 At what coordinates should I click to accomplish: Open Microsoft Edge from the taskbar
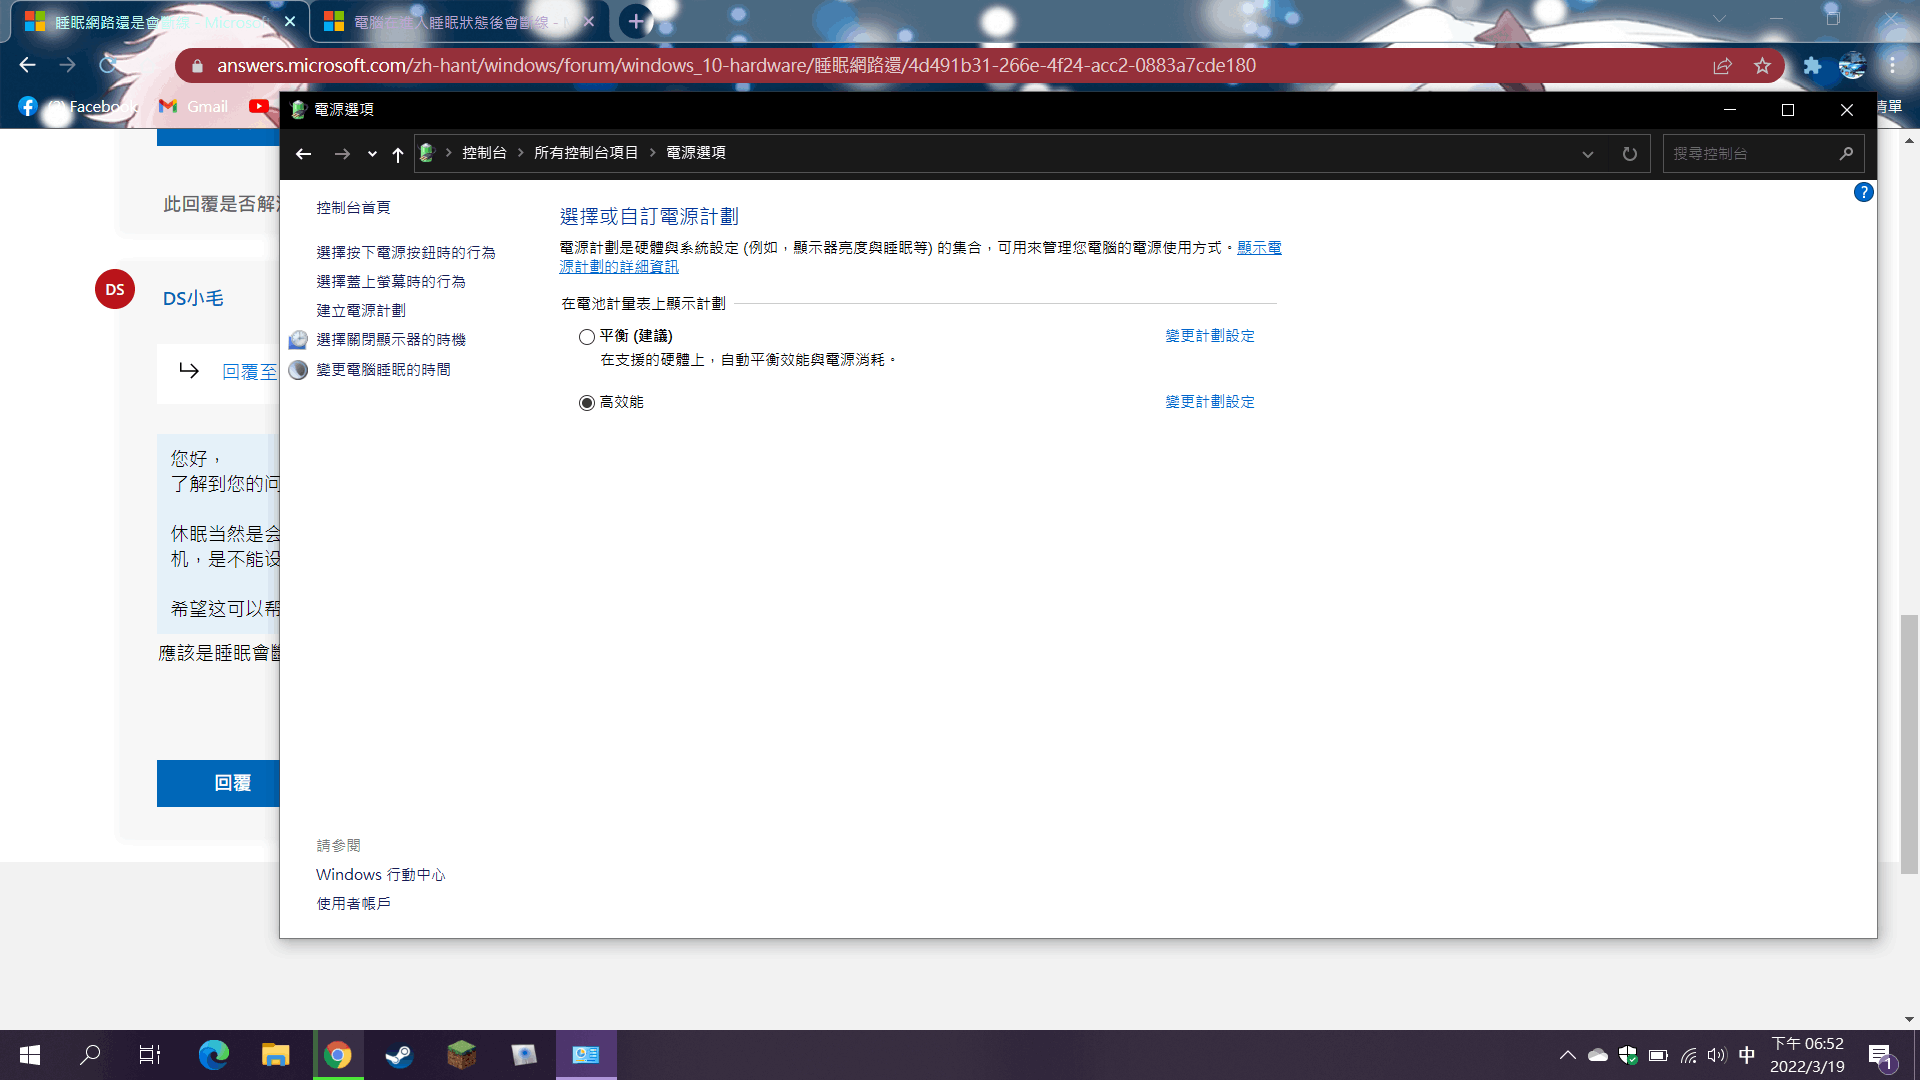213,1055
